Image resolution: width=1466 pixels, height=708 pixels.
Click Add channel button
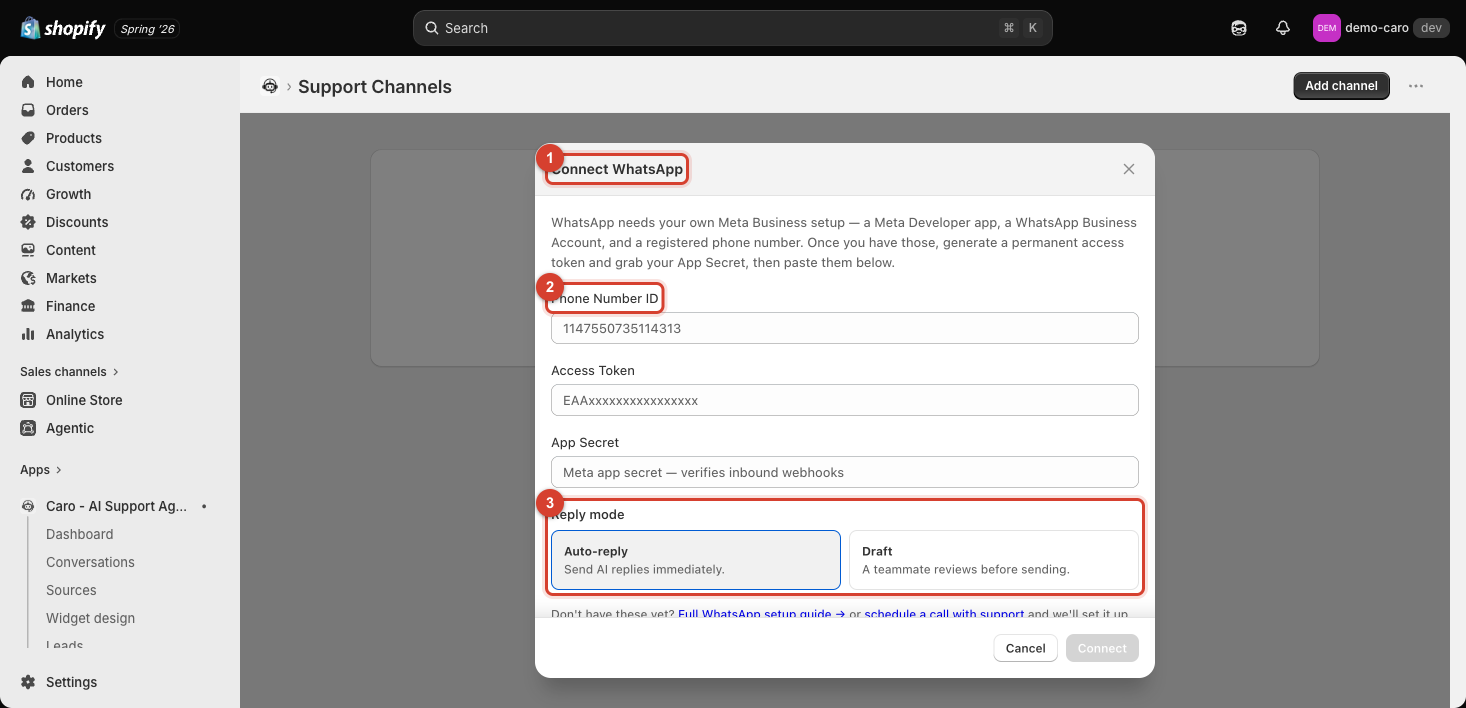[1341, 86]
